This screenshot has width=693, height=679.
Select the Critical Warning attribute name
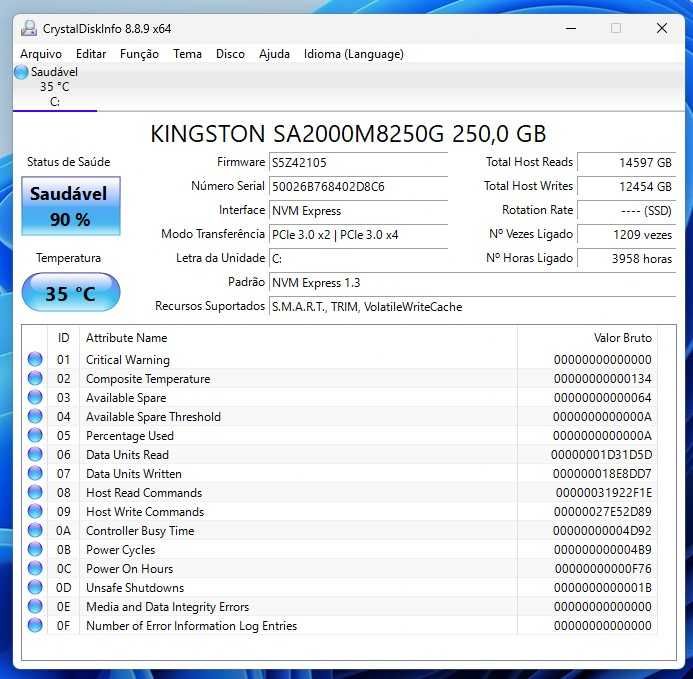pyautogui.click(x=128, y=360)
